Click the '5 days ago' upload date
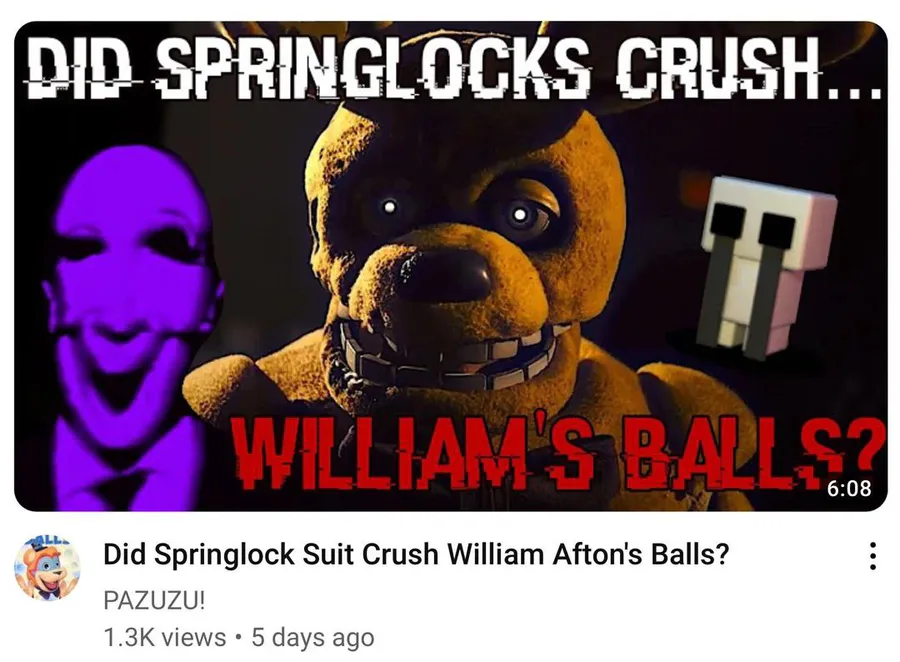 click(313, 637)
